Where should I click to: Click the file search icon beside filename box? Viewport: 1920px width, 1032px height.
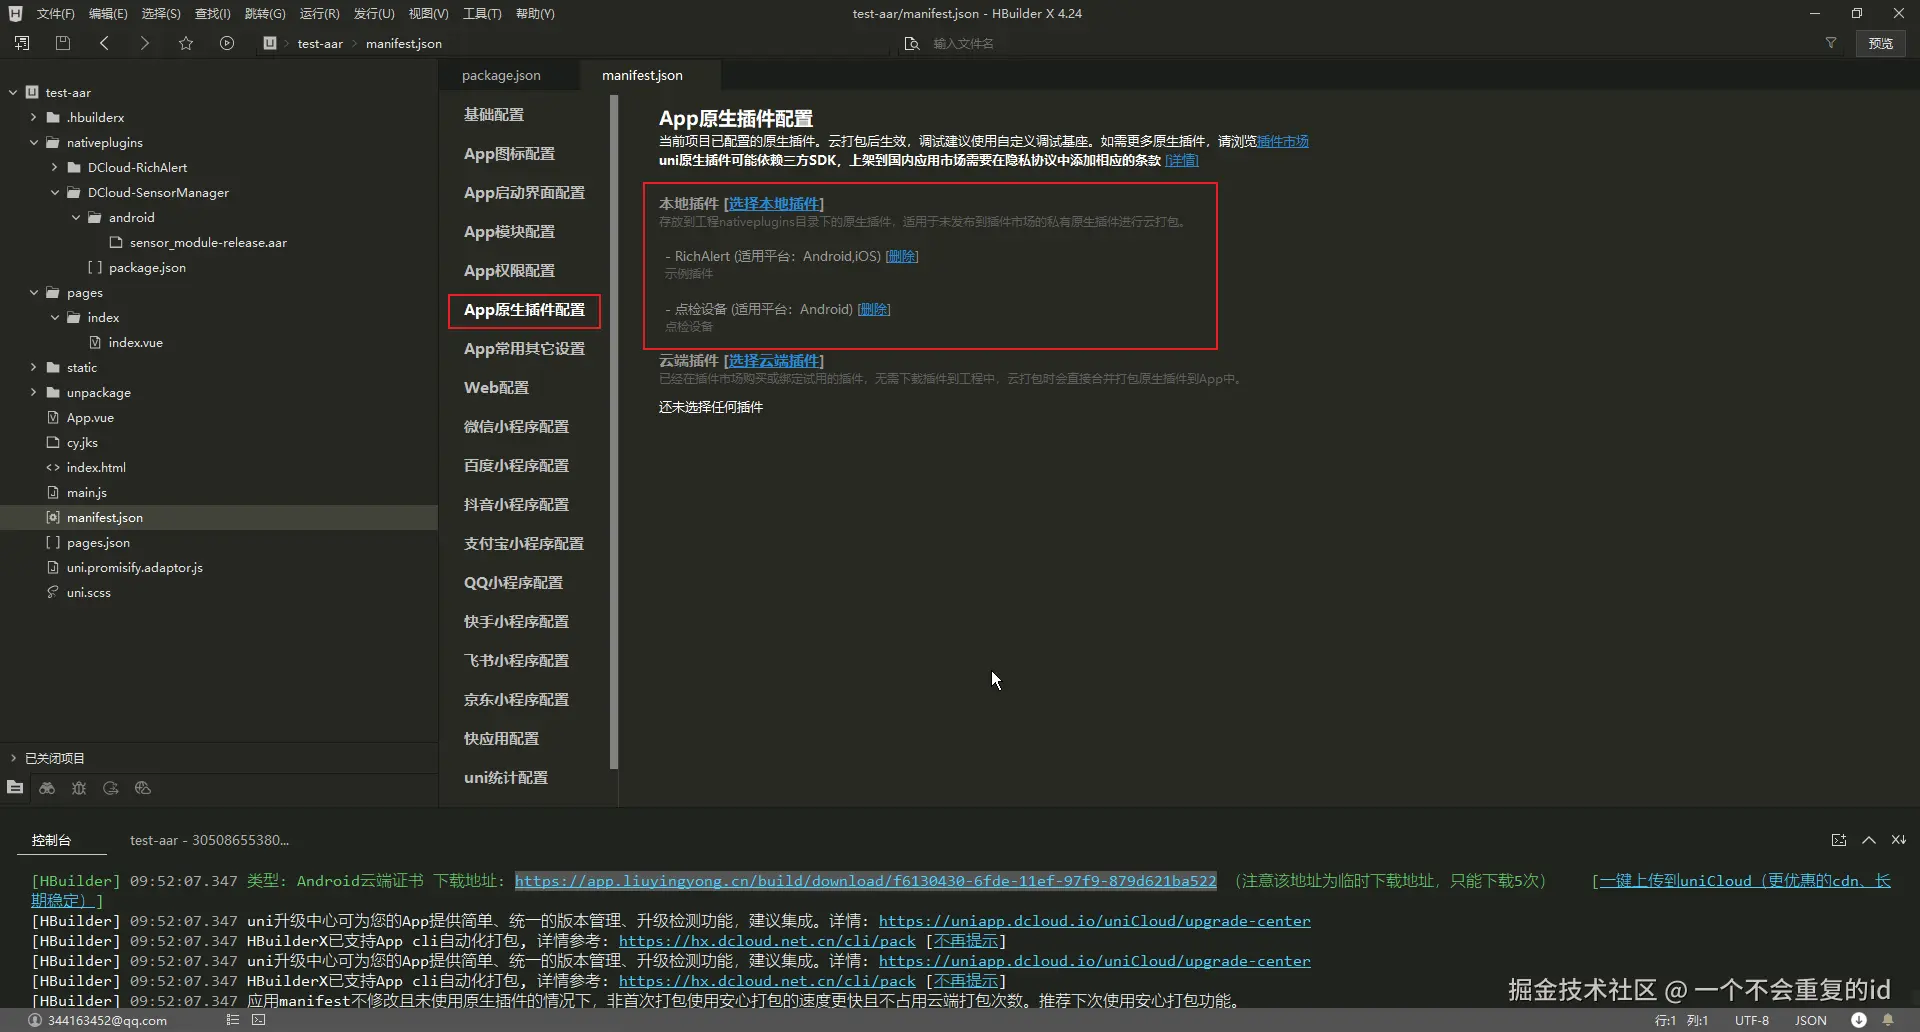coord(911,43)
